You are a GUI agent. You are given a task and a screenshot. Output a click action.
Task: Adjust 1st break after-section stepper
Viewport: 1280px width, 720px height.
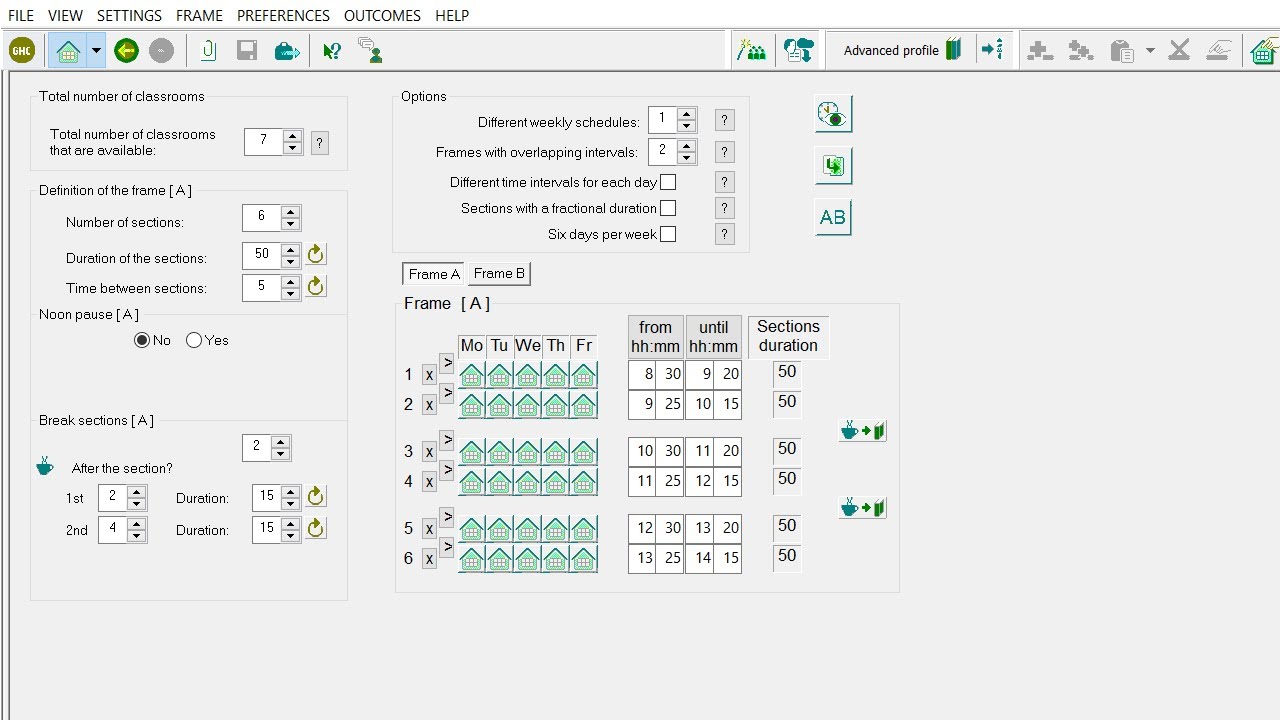coord(137,497)
